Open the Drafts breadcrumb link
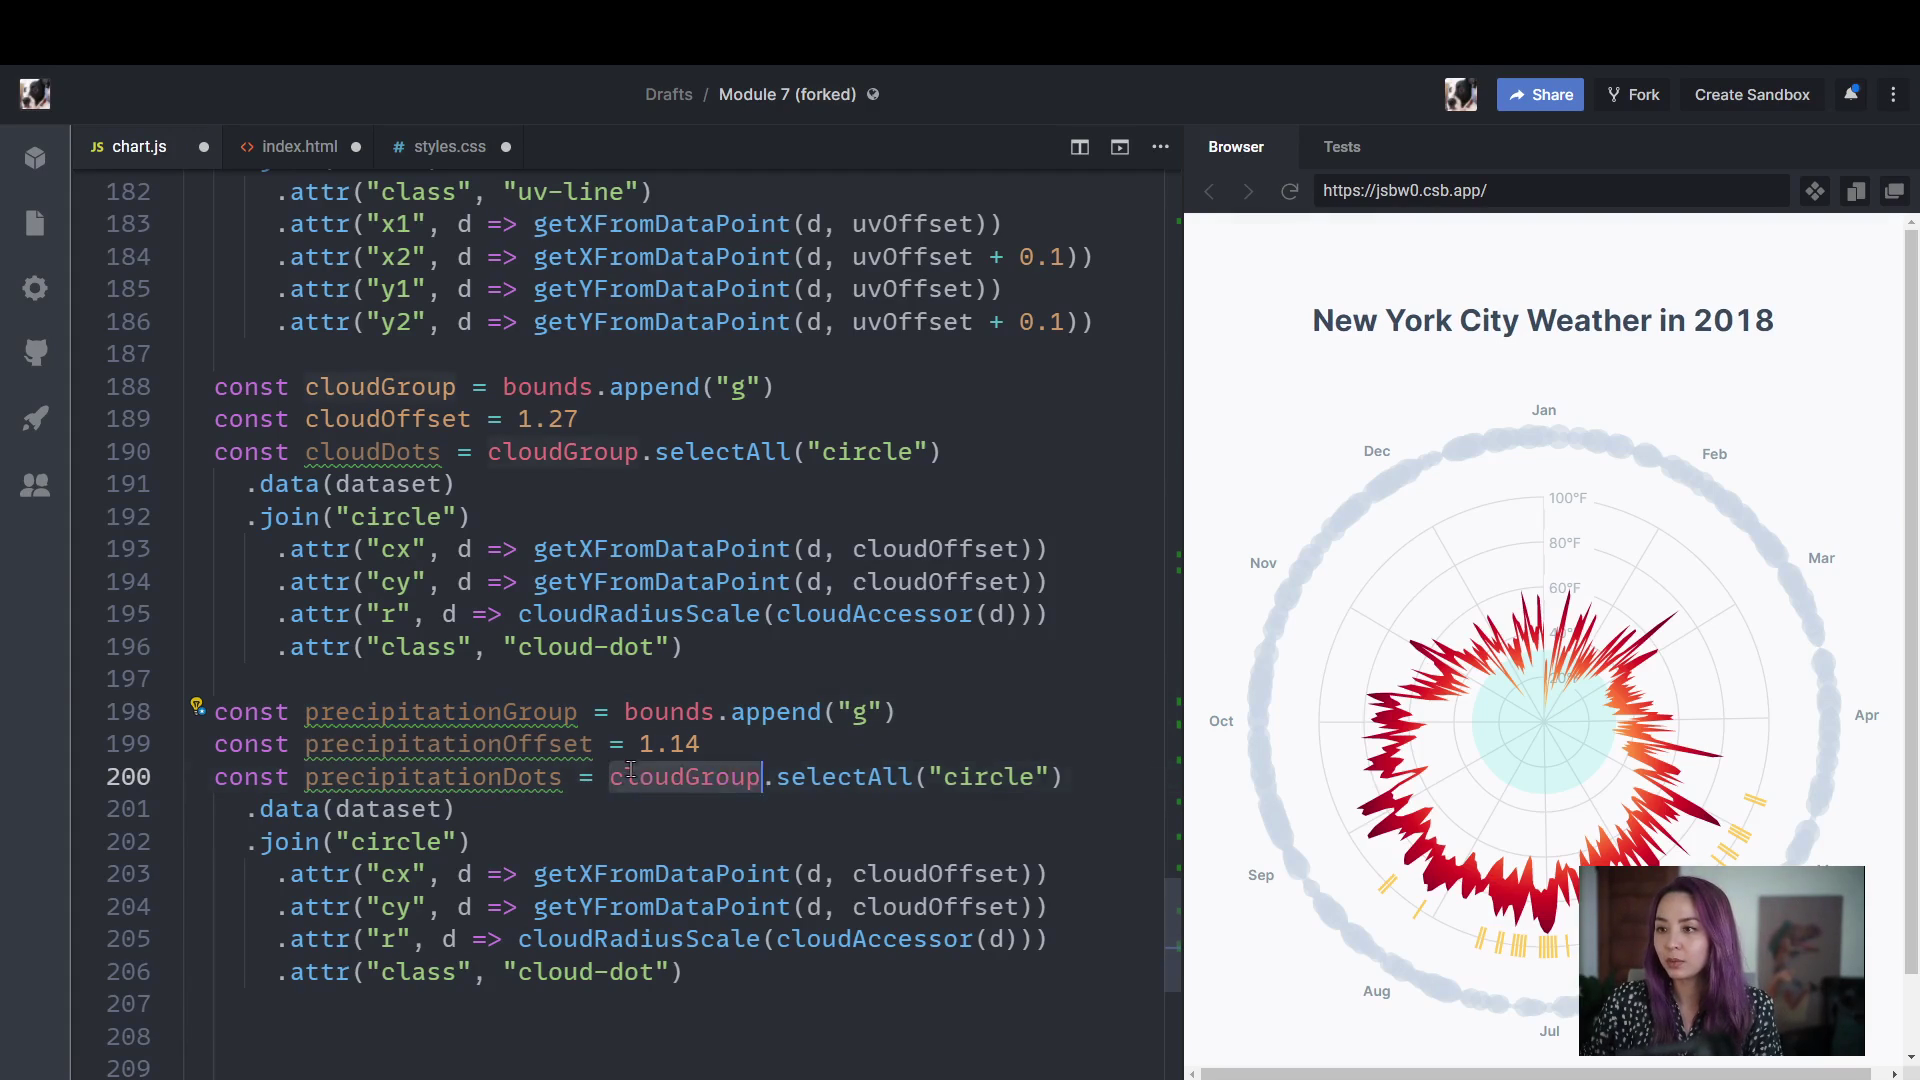Viewport: 1920px width, 1080px height. pos(668,94)
